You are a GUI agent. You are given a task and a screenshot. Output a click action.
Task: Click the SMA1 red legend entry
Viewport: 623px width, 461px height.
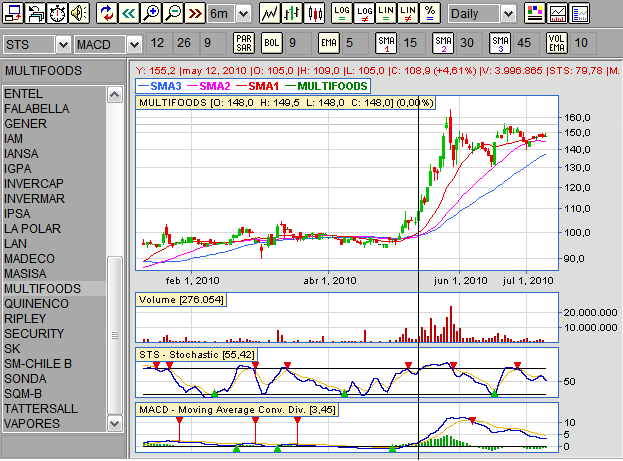tap(258, 86)
